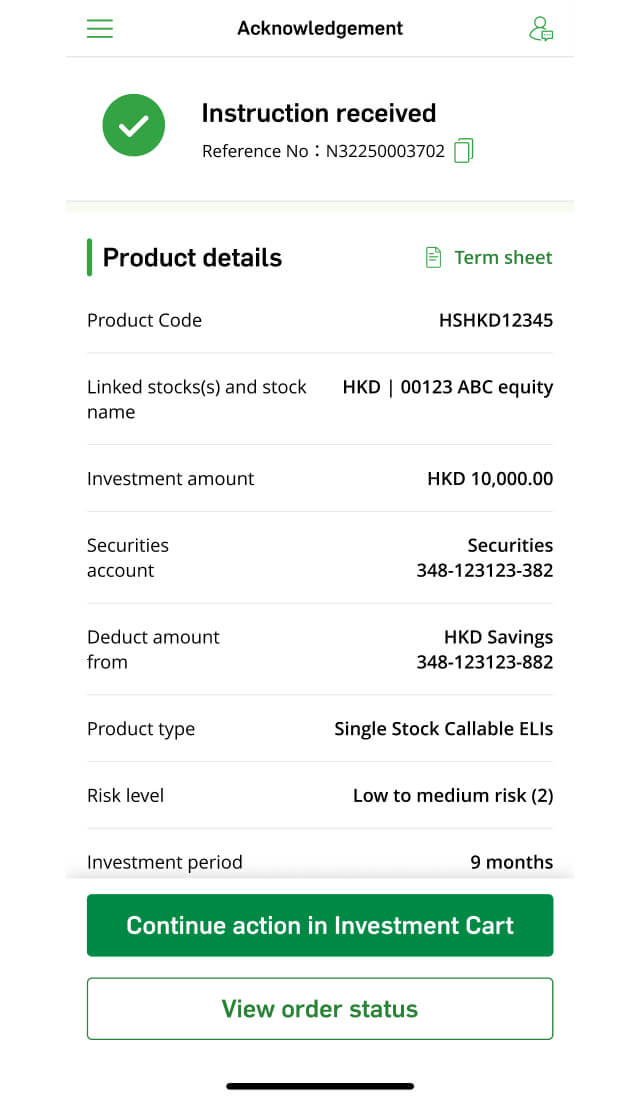
Task: Select securities account 348-123123-382
Action: [485, 558]
